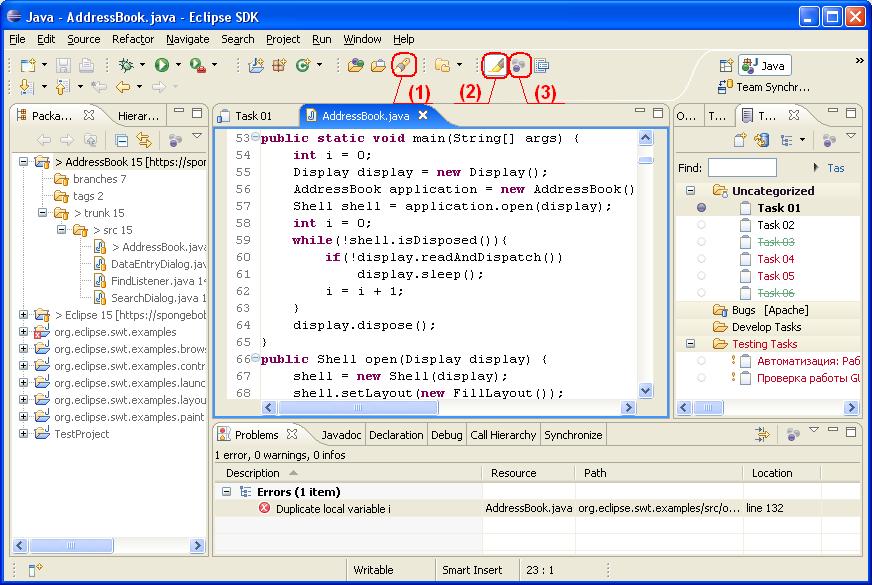The image size is (872, 585).
Task: Click the Save disk icon in toolbar
Action: tap(63, 66)
